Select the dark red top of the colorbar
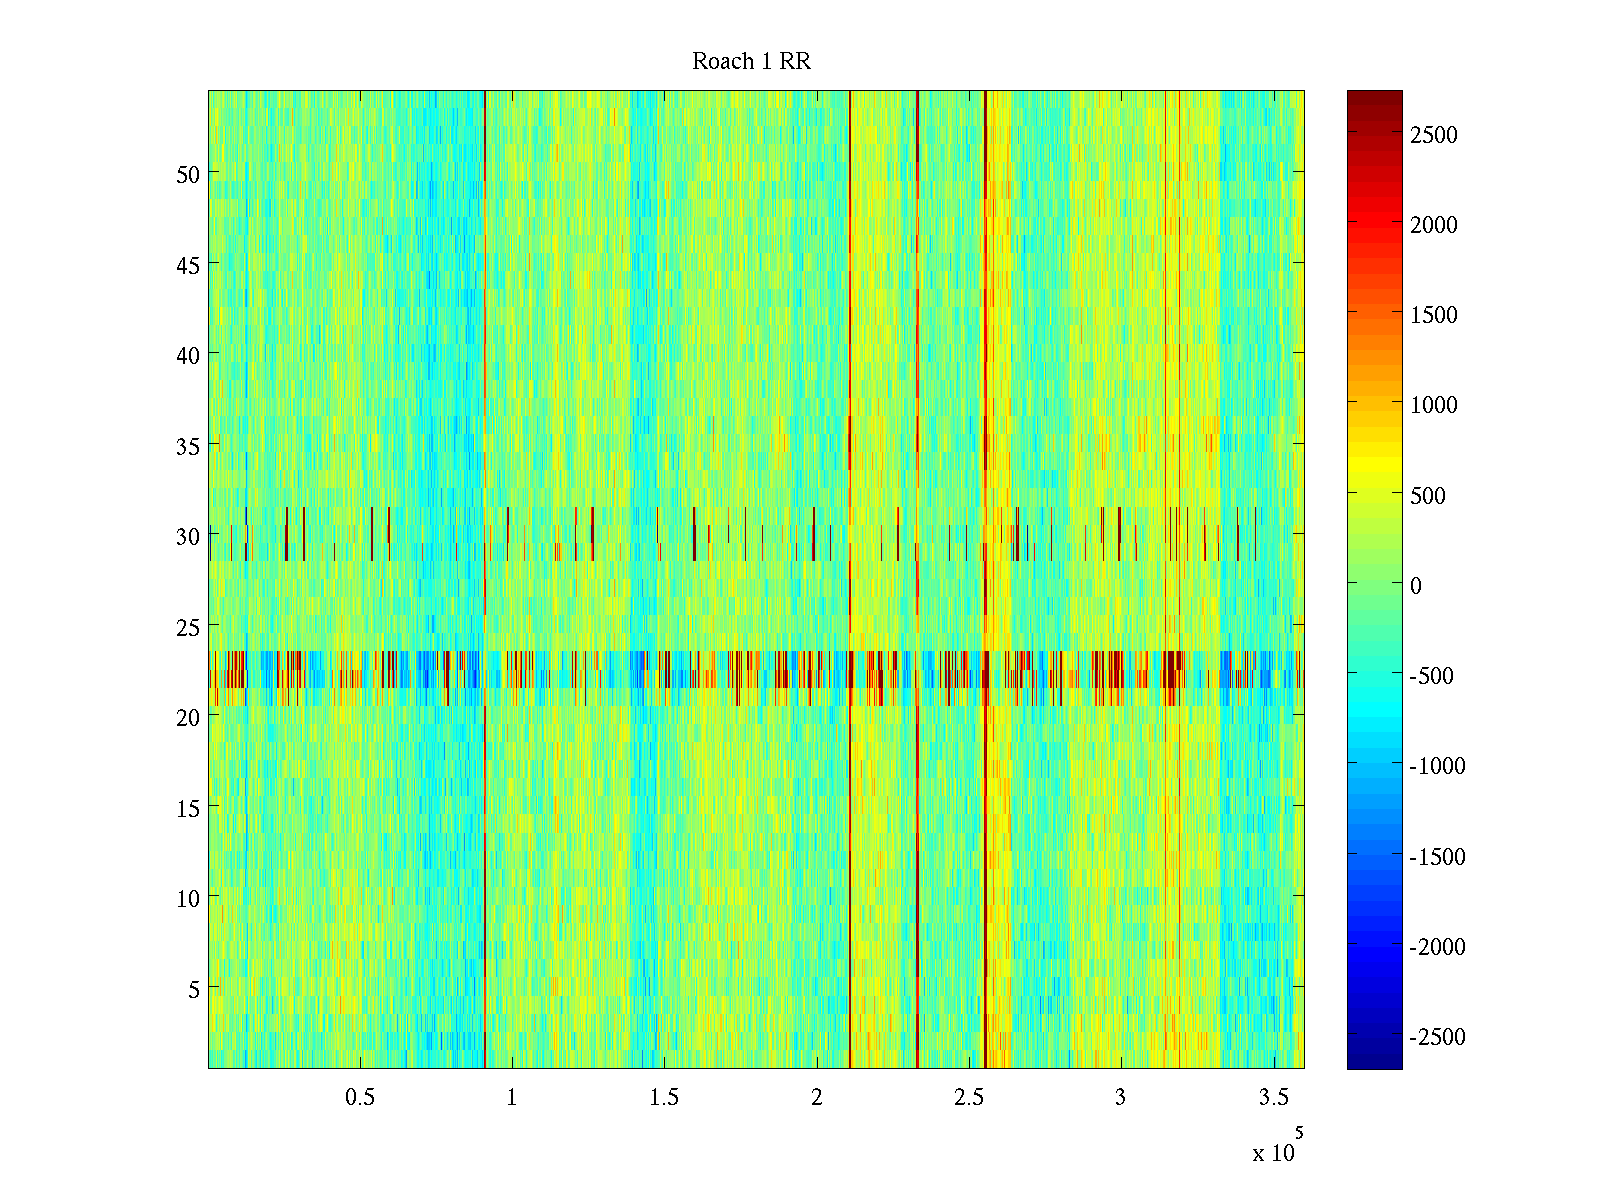The width and height of the screenshot is (1600, 1200). point(1374,98)
